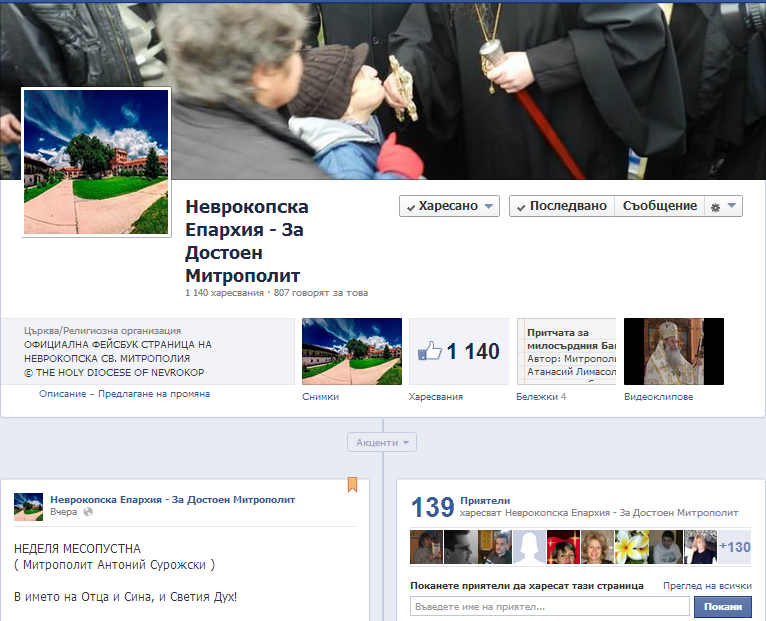This screenshot has height=621, width=766.
Task: Click the flower picture friend avatar
Action: 632,547
